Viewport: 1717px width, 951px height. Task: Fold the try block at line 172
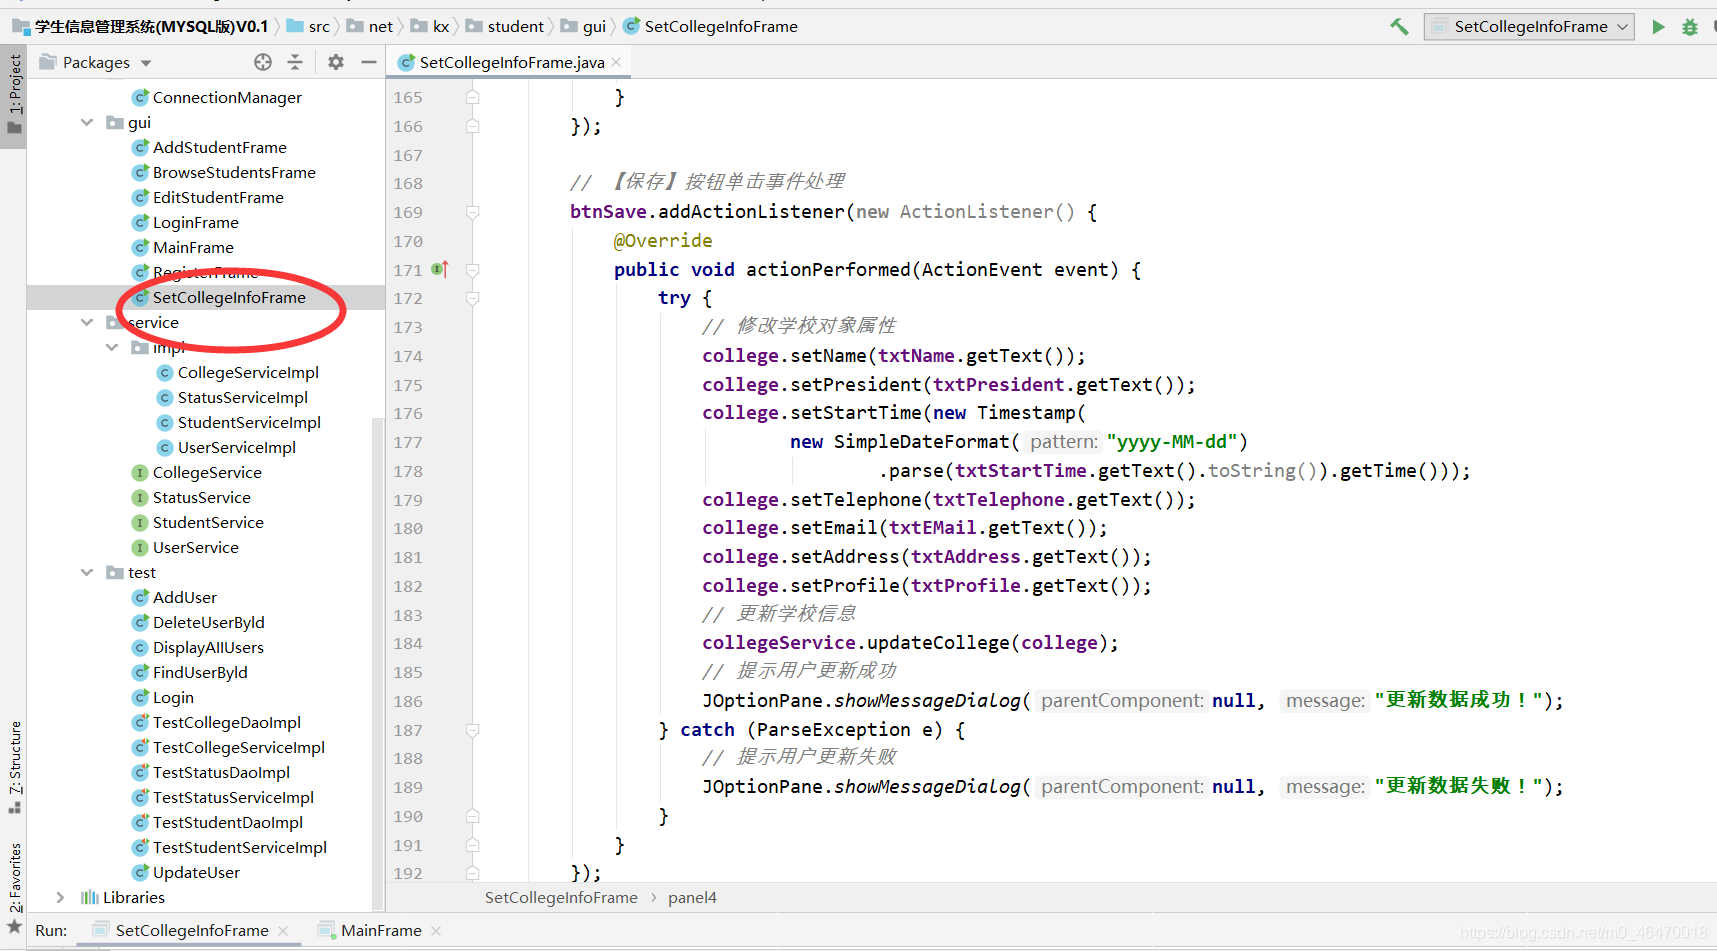point(473,298)
